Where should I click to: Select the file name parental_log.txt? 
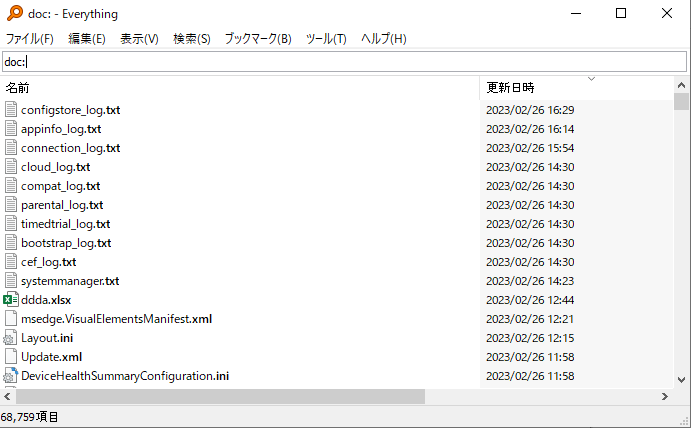tap(62, 205)
